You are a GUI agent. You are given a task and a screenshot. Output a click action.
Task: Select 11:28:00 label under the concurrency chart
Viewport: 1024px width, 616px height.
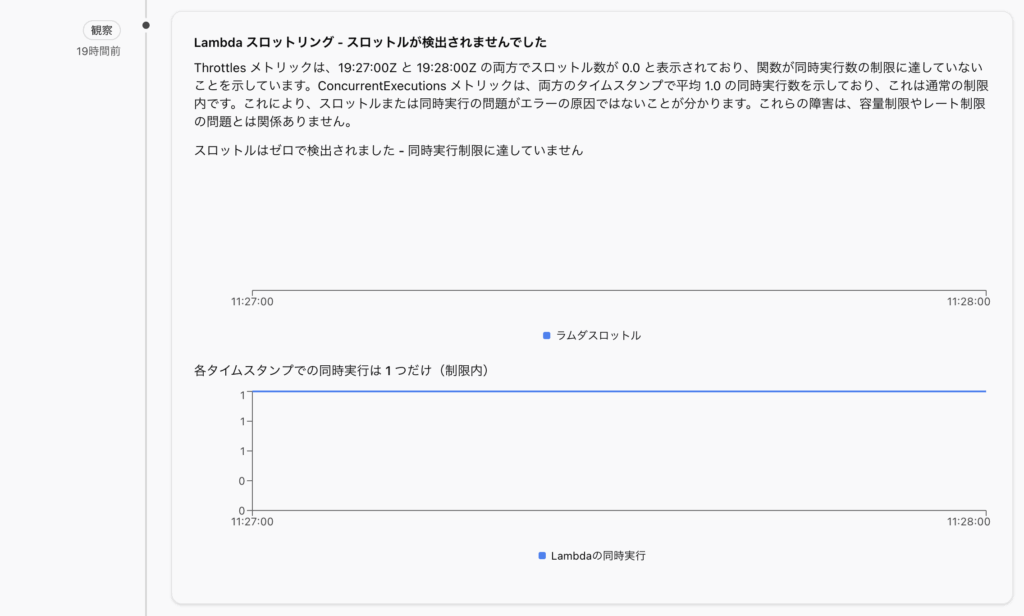click(x=969, y=521)
